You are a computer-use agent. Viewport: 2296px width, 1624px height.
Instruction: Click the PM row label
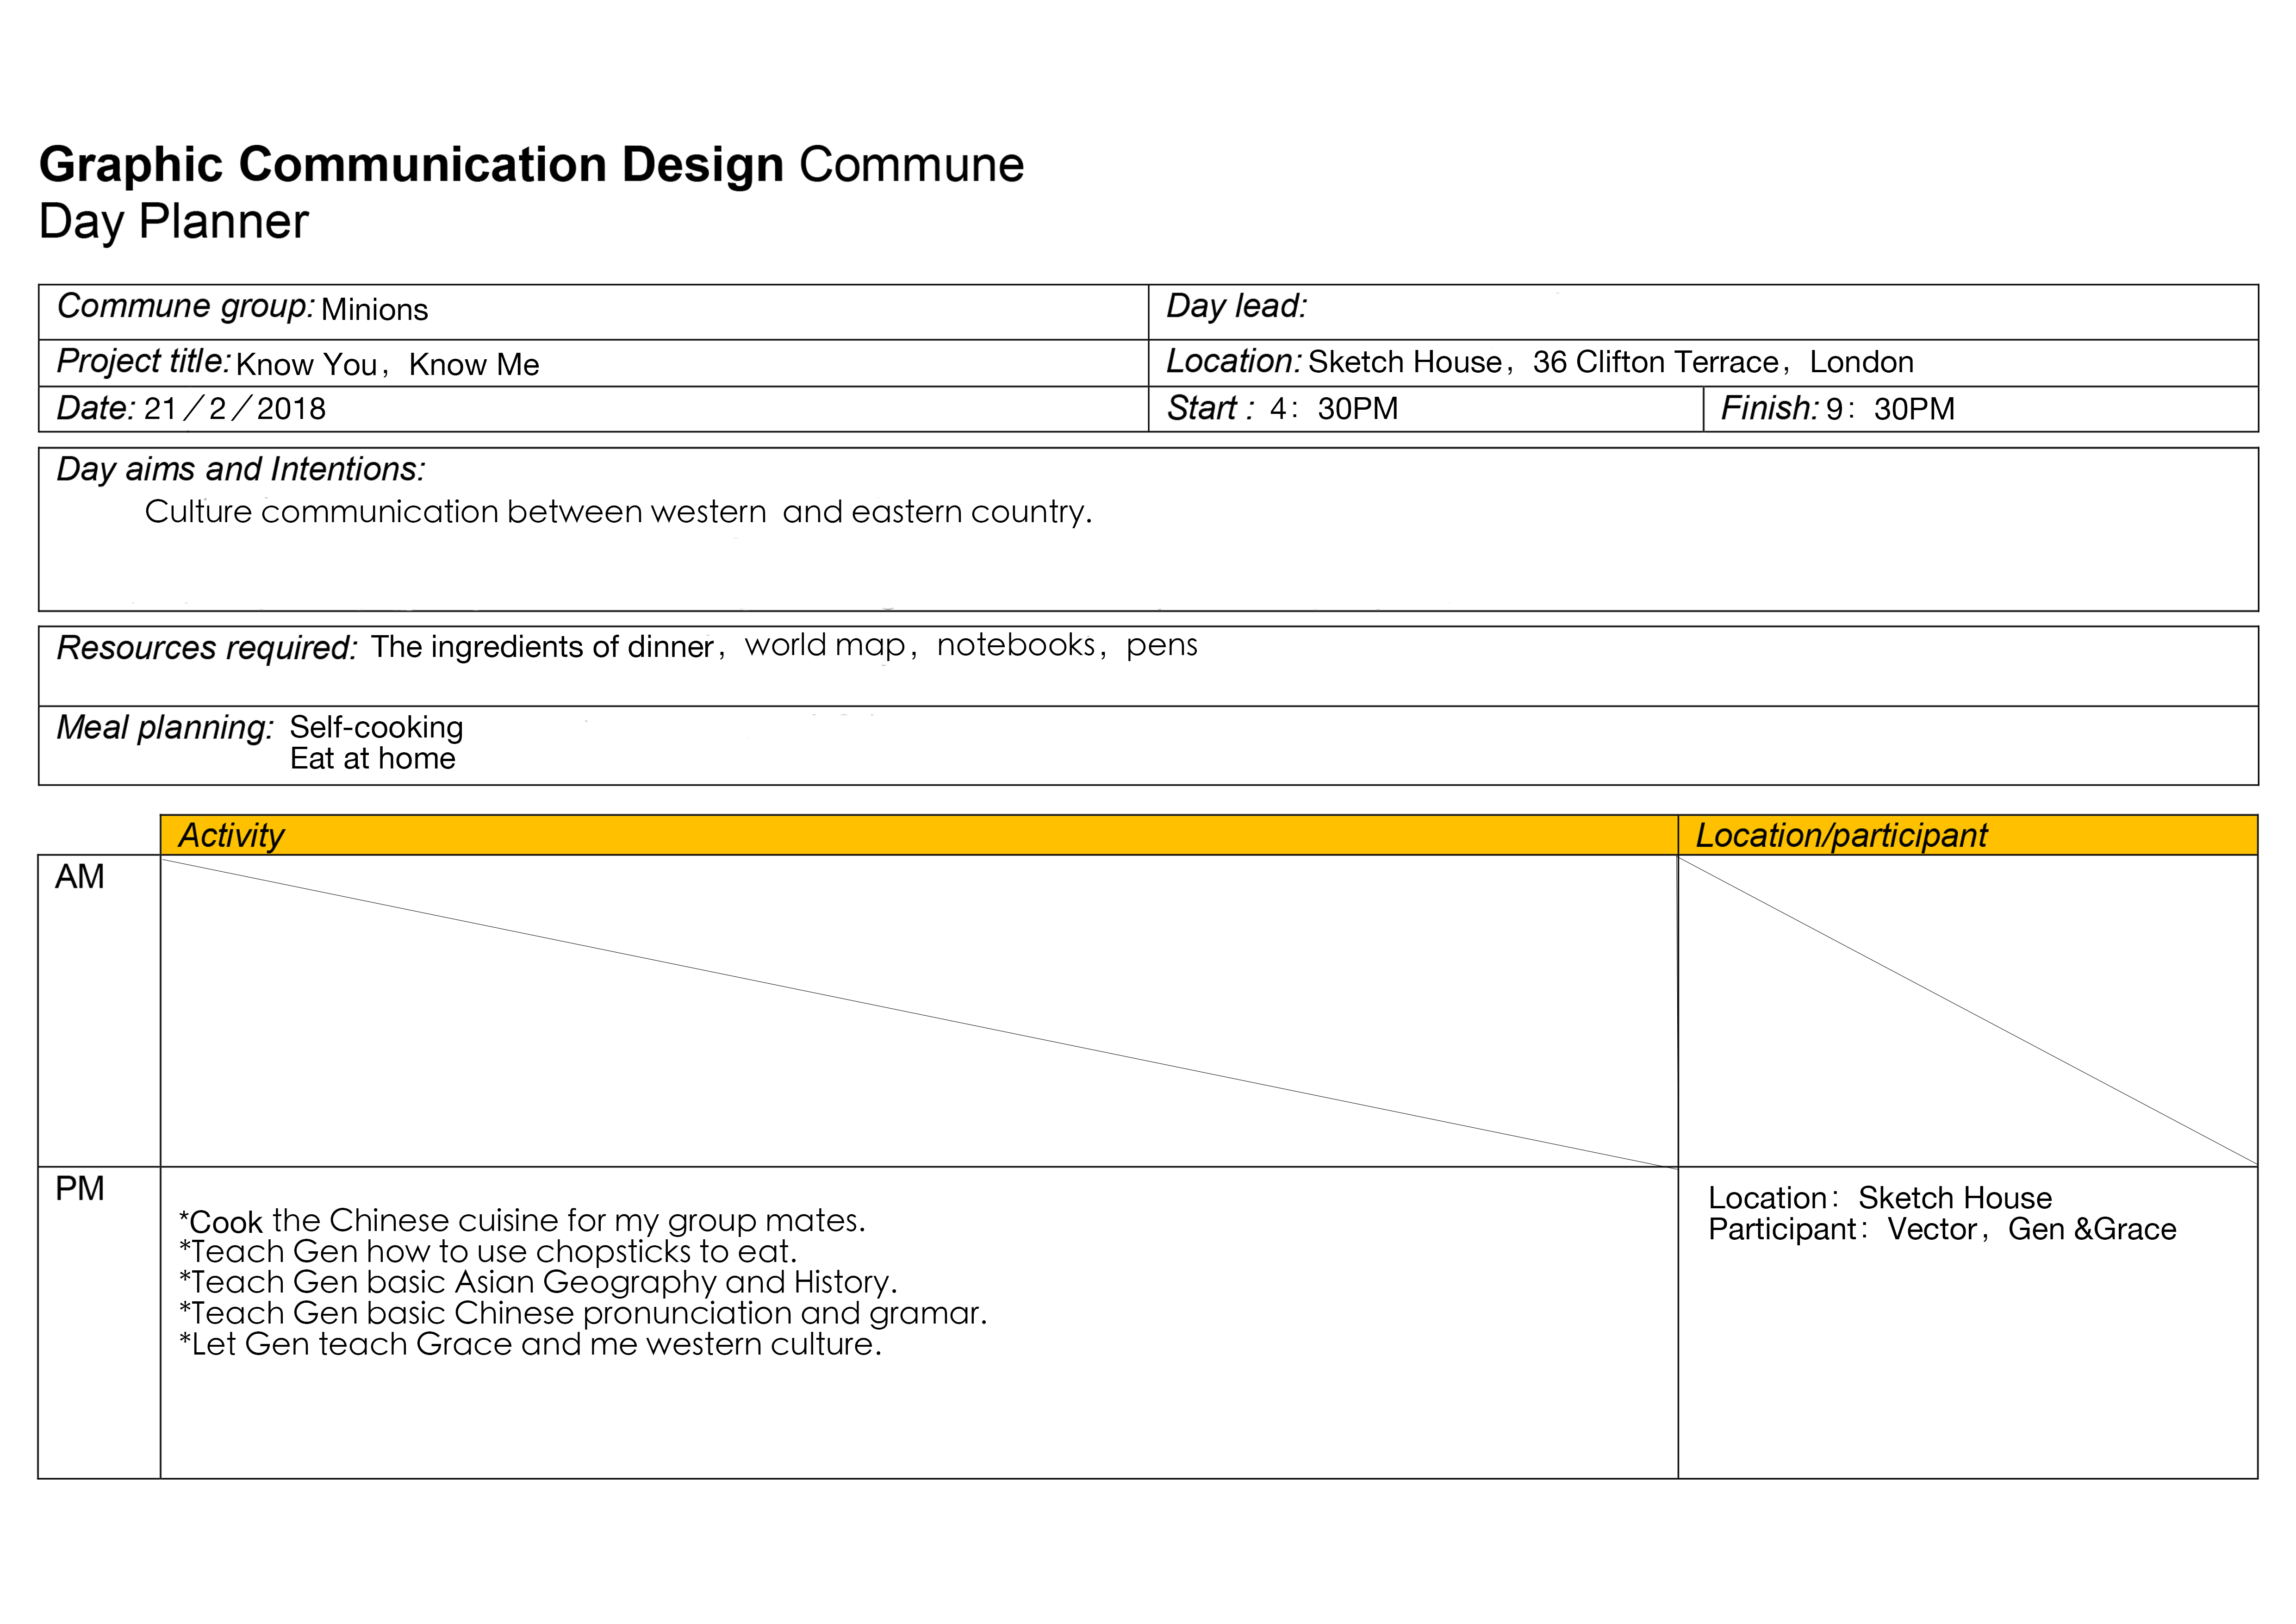80,1189
